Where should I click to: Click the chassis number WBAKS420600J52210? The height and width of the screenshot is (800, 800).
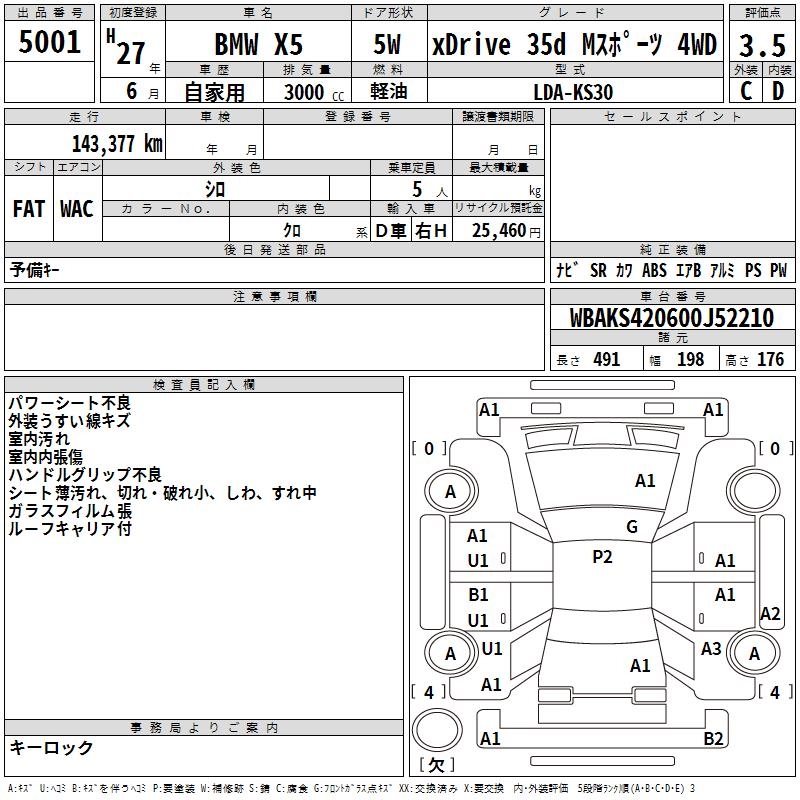672,318
